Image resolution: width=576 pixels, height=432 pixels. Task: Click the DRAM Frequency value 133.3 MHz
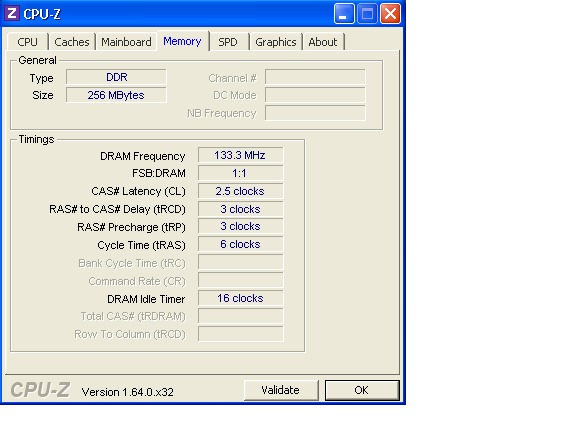(241, 155)
